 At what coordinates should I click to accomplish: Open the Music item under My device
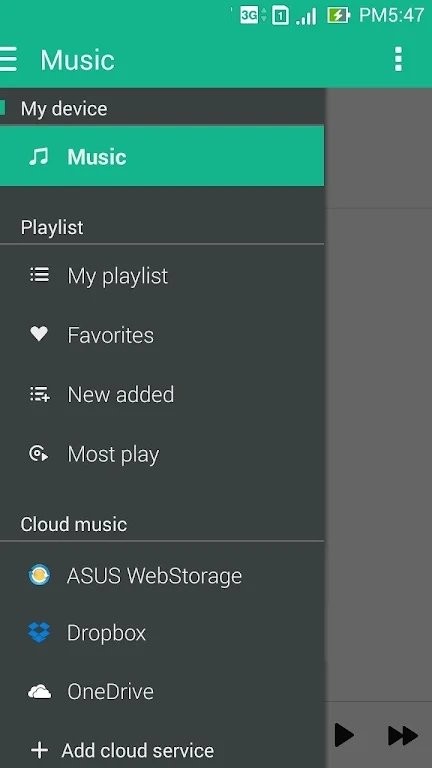pos(162,156)
